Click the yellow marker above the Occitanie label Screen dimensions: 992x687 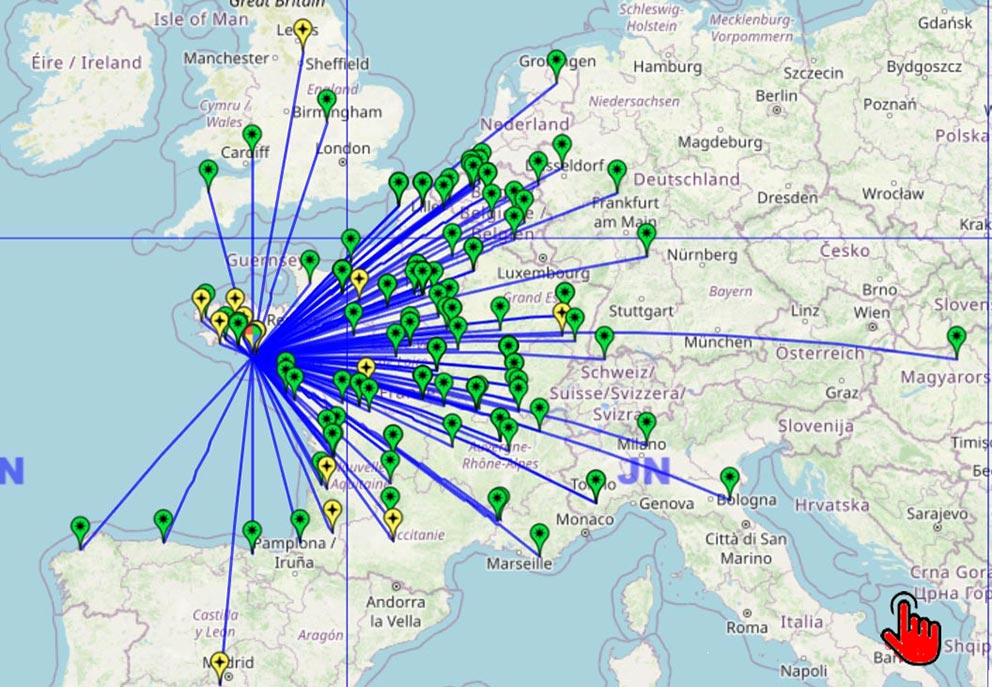pyautogui.click(x=393, y=520)
